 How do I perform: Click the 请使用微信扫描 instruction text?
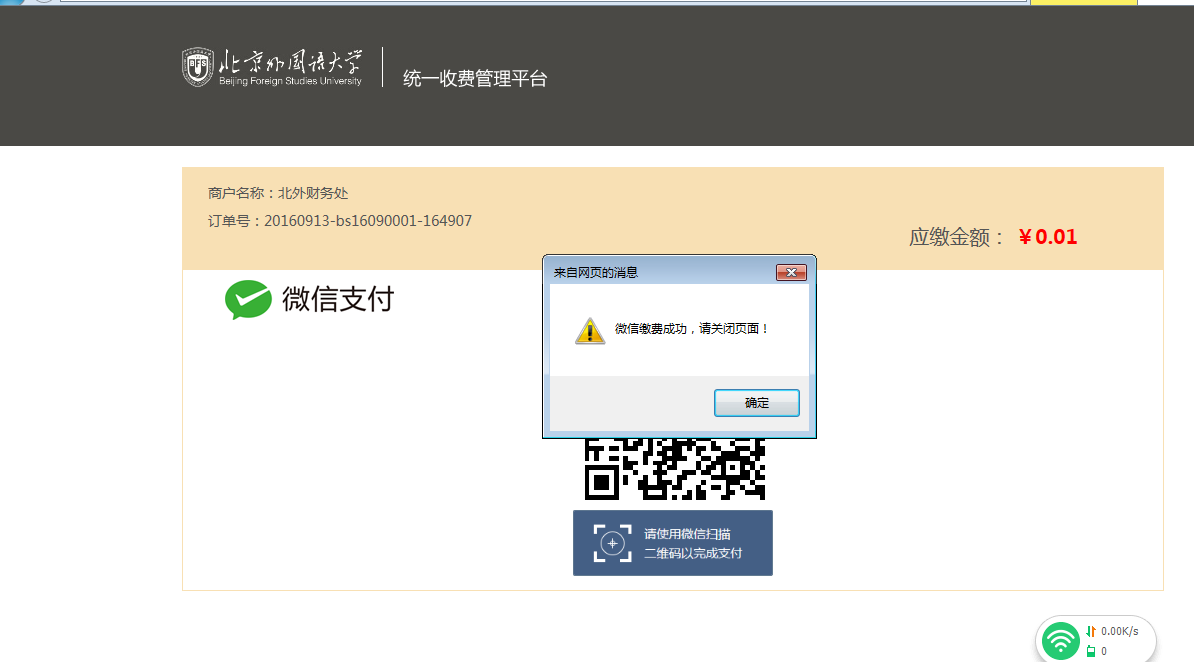pos(687,534)
